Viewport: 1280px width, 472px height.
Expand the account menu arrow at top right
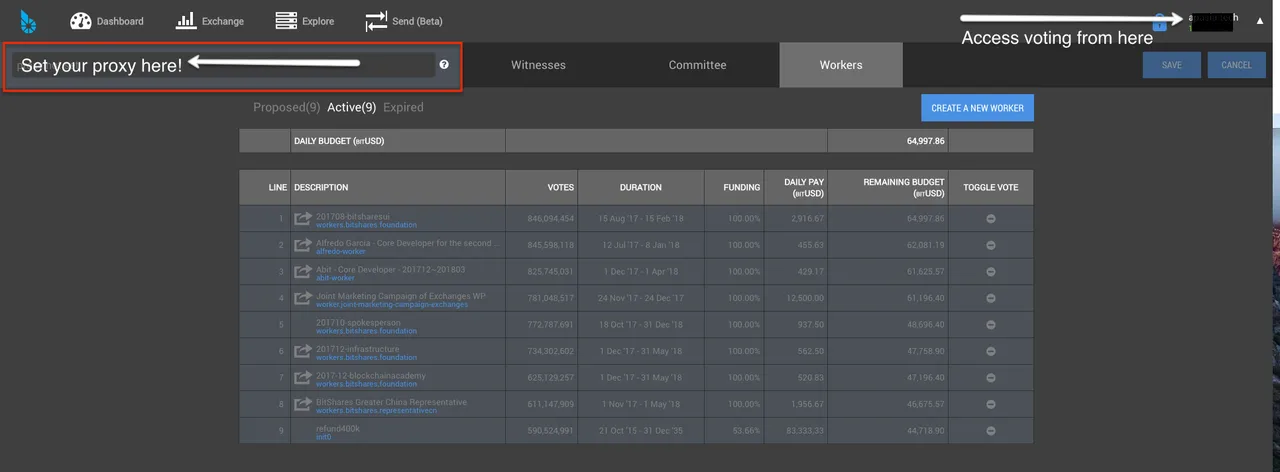coord(1259,21)
